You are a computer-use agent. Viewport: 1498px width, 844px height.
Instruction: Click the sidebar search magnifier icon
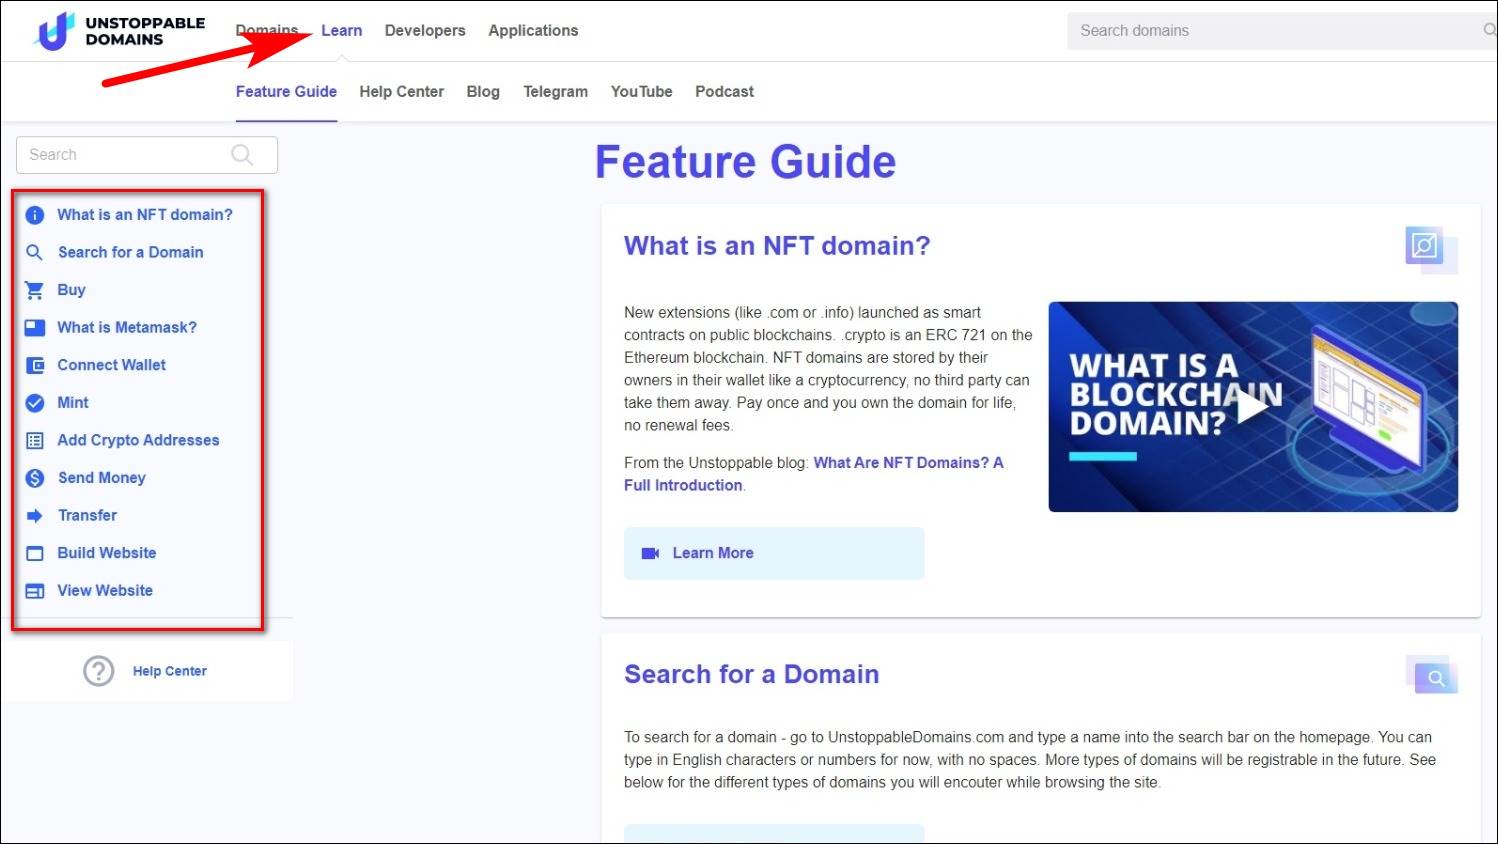(242, 155)
